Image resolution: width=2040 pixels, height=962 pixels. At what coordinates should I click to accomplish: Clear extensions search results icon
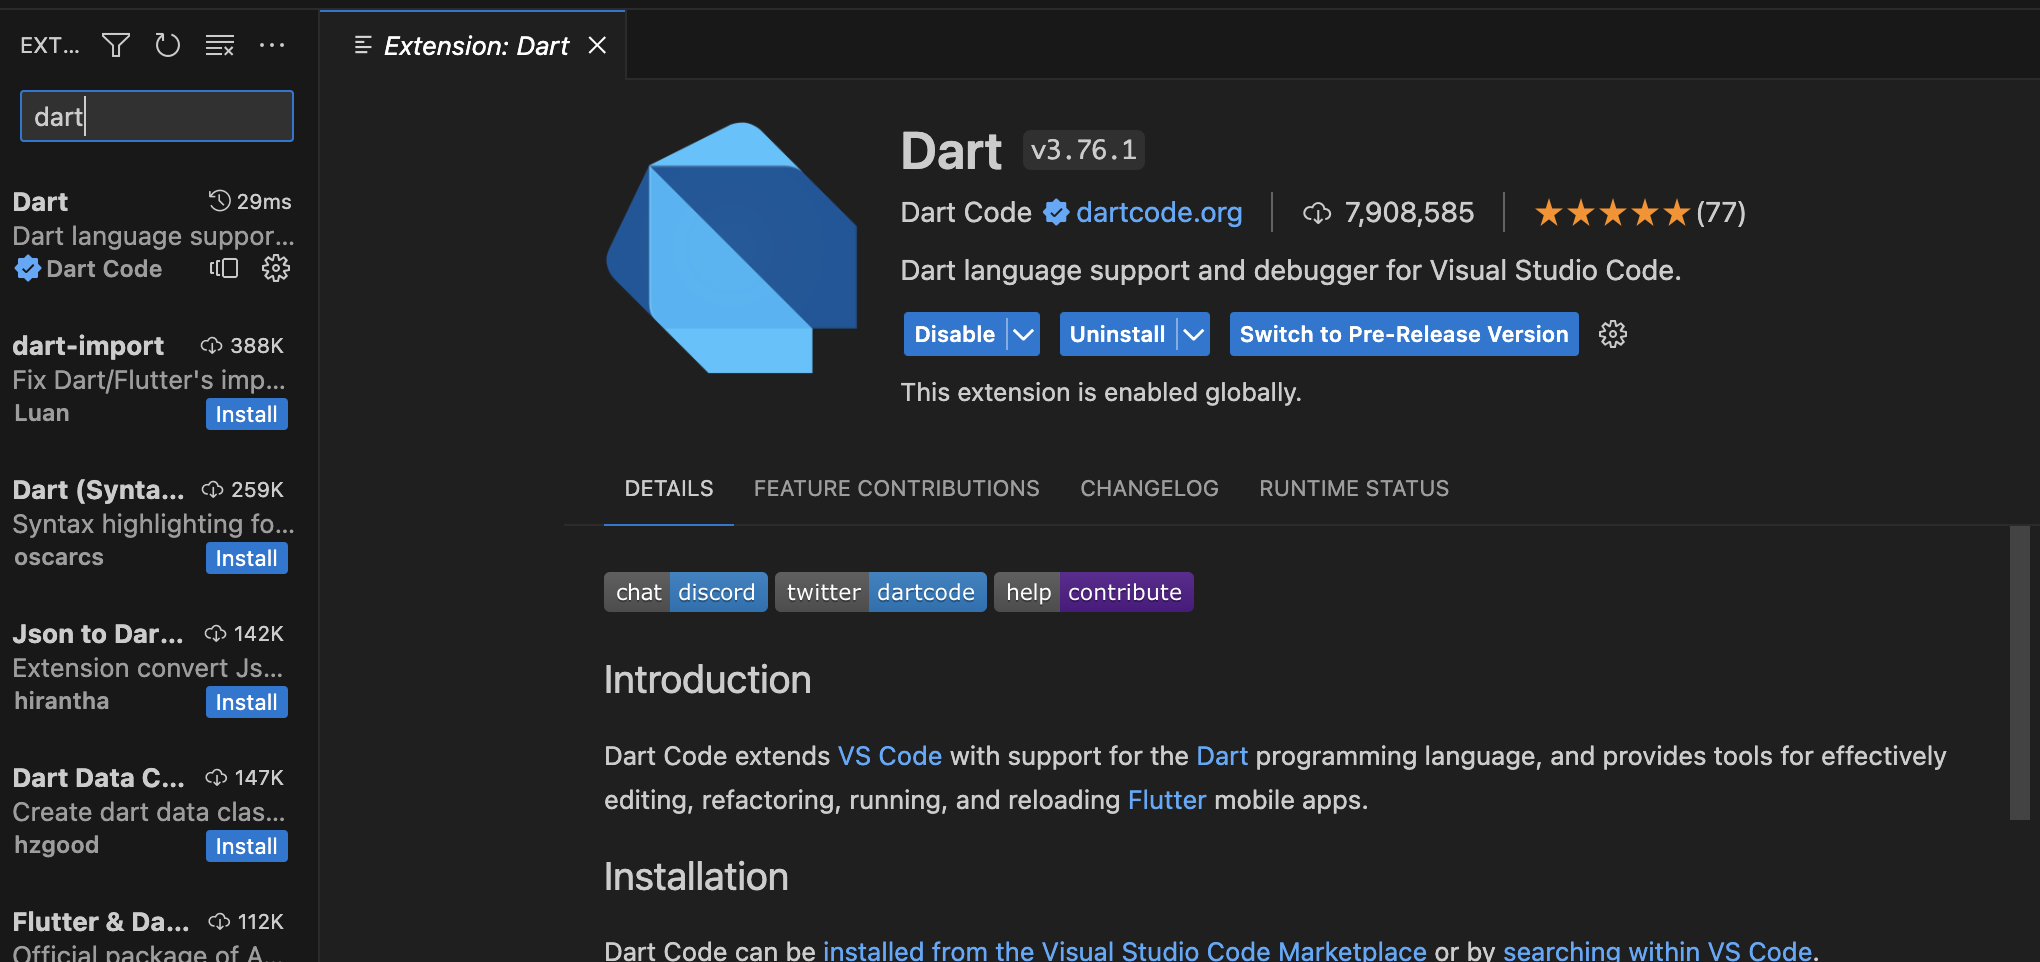pyautogui.click(x=219, y=45)
